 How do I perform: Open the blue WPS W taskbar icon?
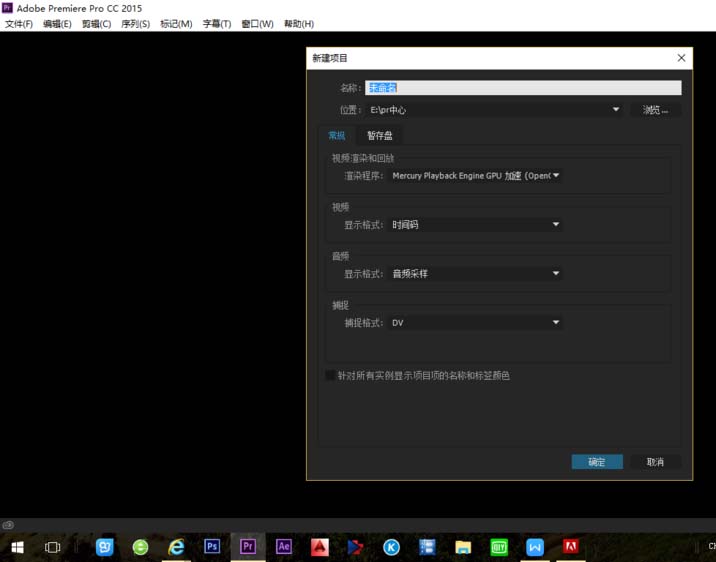535,547
